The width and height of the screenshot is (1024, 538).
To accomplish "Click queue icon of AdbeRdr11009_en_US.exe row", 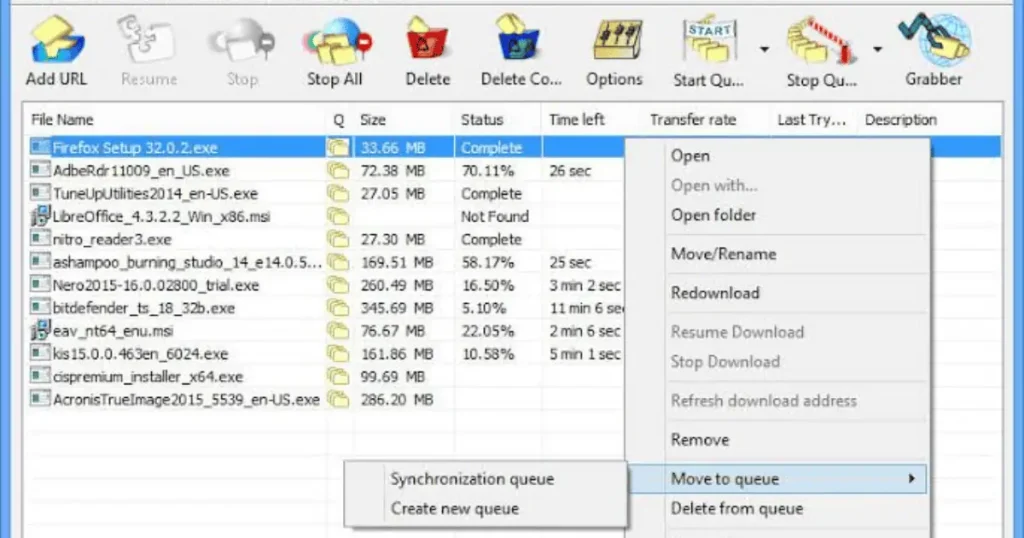I will [x=338, y=171].
